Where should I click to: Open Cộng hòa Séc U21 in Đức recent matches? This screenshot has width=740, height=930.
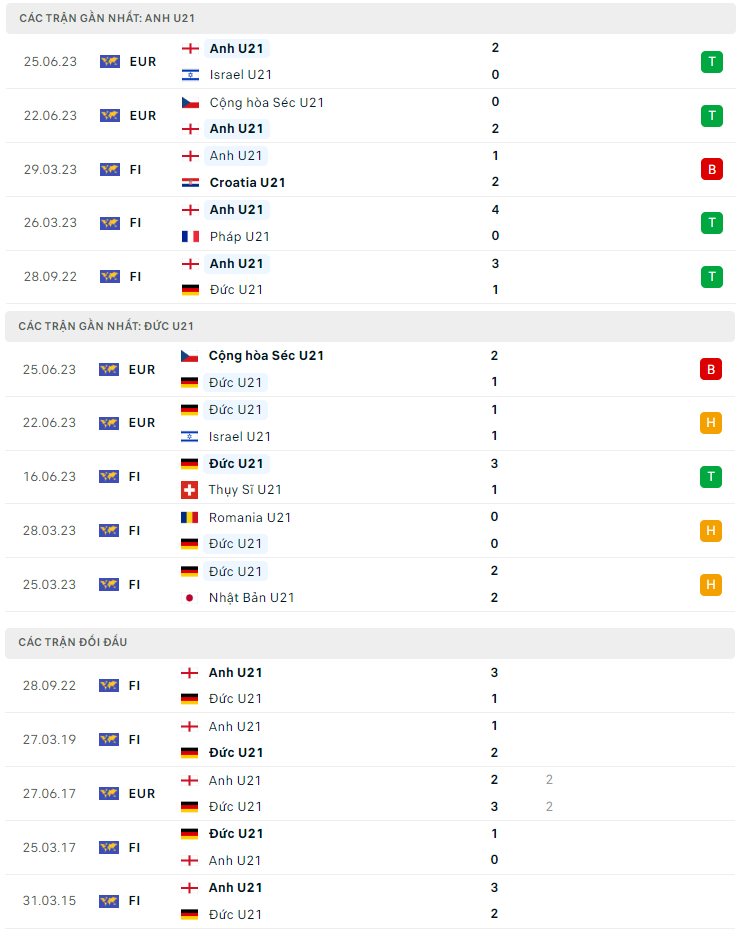pos(266,355)
